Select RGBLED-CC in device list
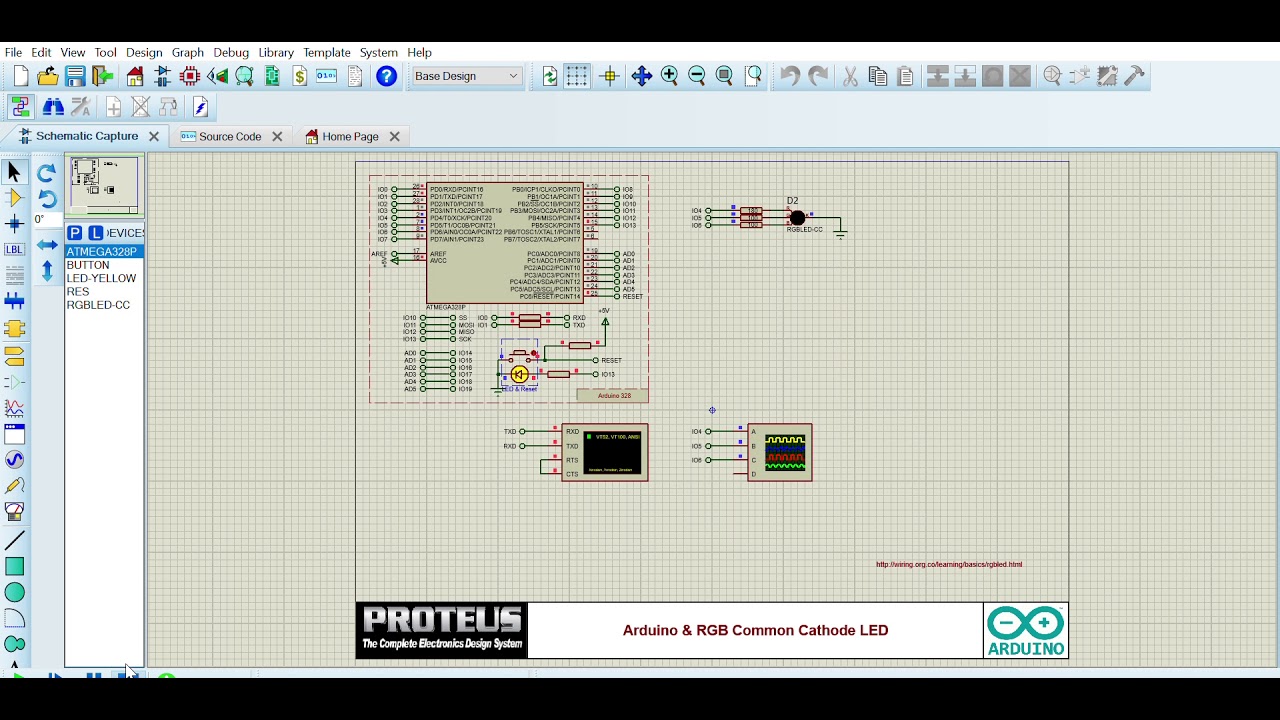 (98, 305)
